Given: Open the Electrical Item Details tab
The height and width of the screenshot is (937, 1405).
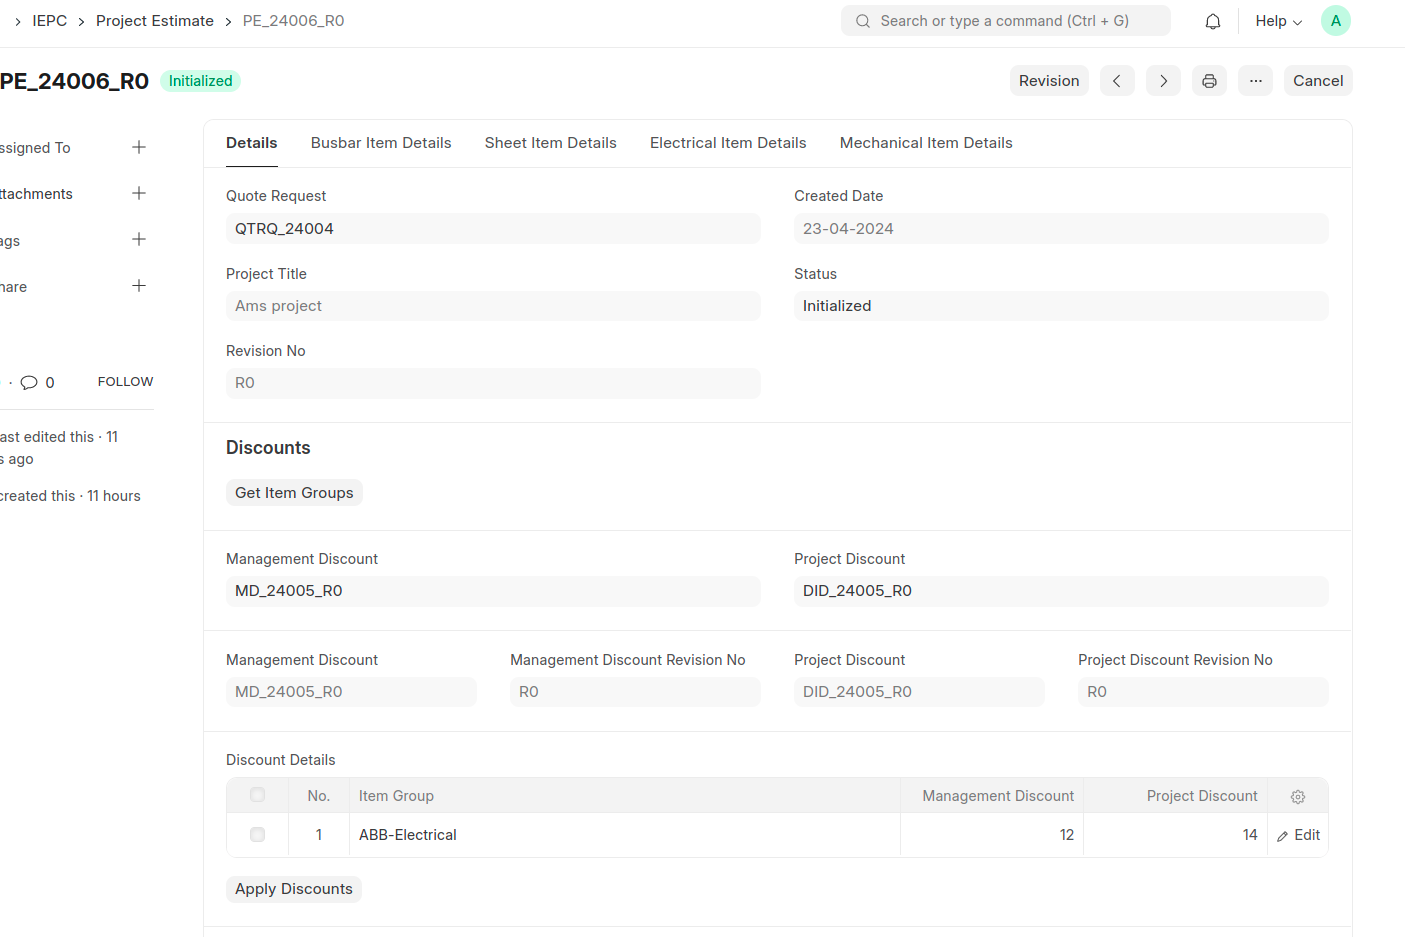Looking at the screenshot, I should pyautogui.click(x=728, y=142).
